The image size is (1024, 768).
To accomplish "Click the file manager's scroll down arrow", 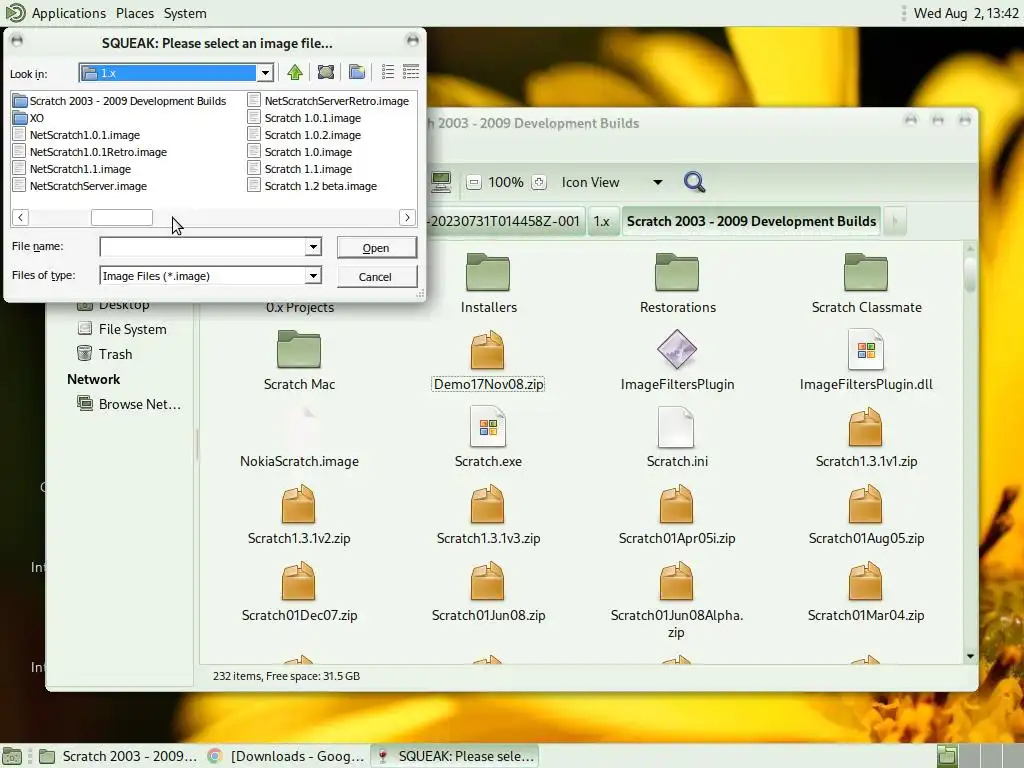I will (x=970, y=656).
